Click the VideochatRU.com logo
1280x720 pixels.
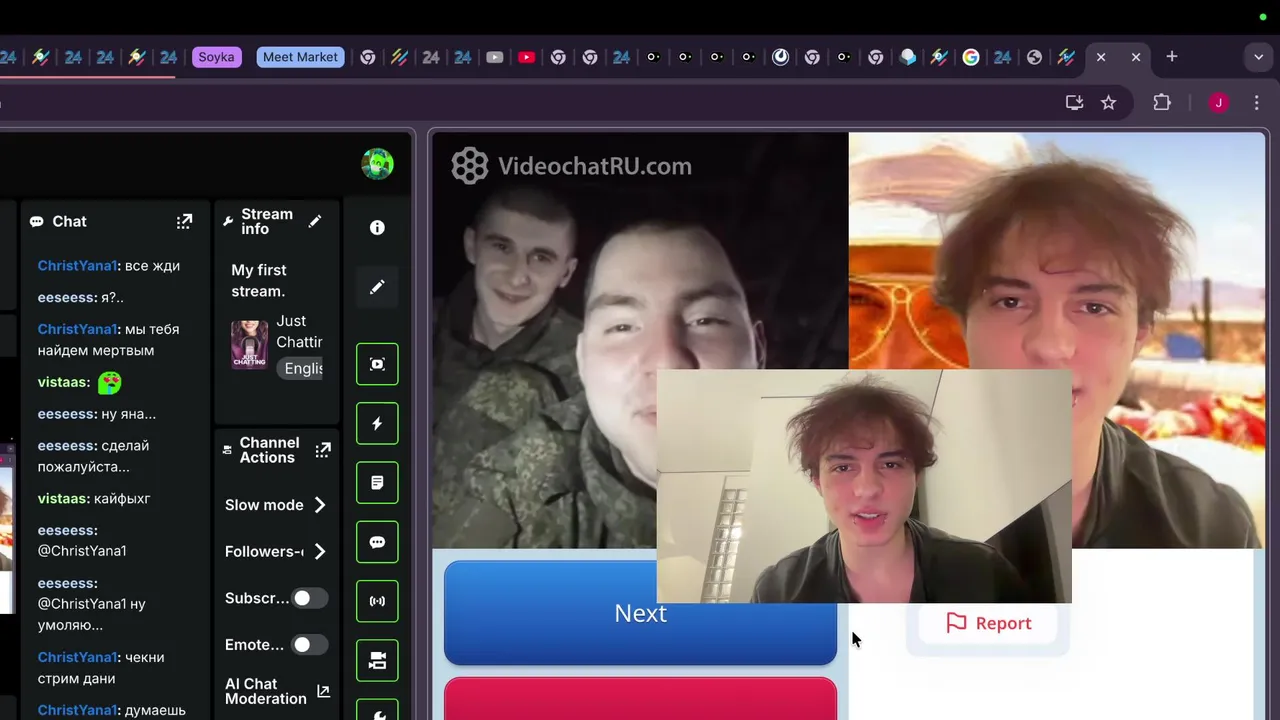(x=571, y=166)
